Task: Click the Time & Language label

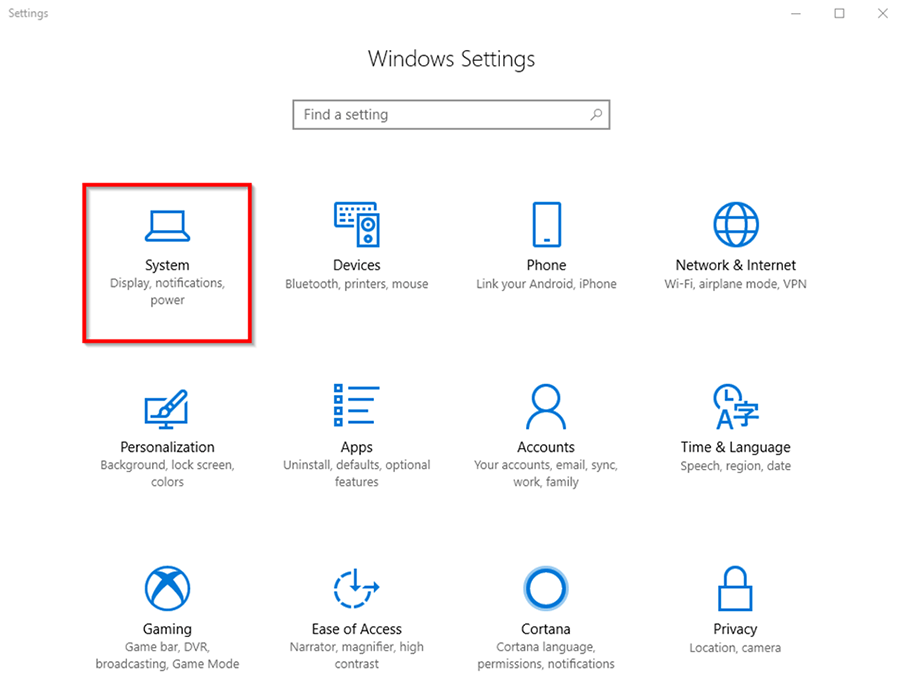Action: click(735, 448)
